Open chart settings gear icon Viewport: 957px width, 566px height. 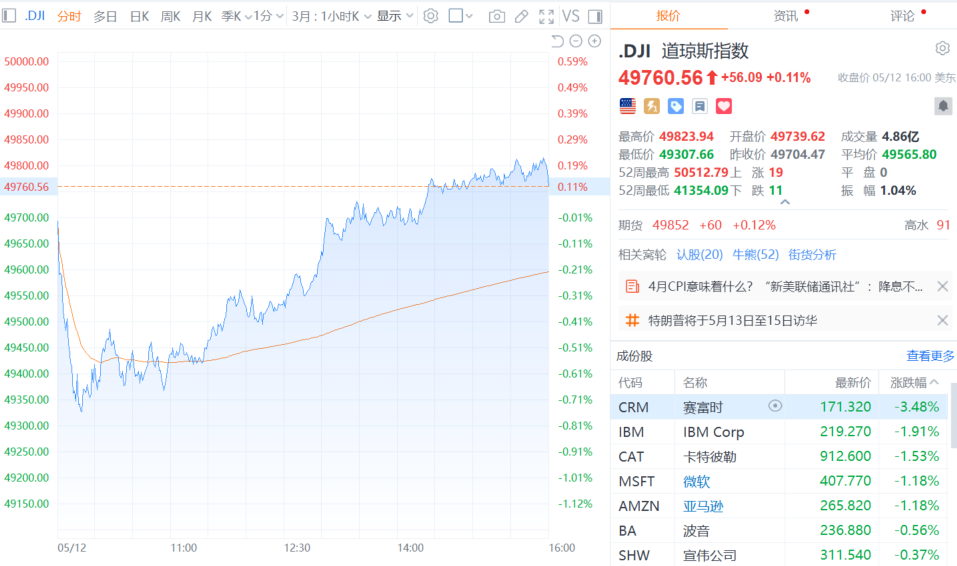point(431,16)
